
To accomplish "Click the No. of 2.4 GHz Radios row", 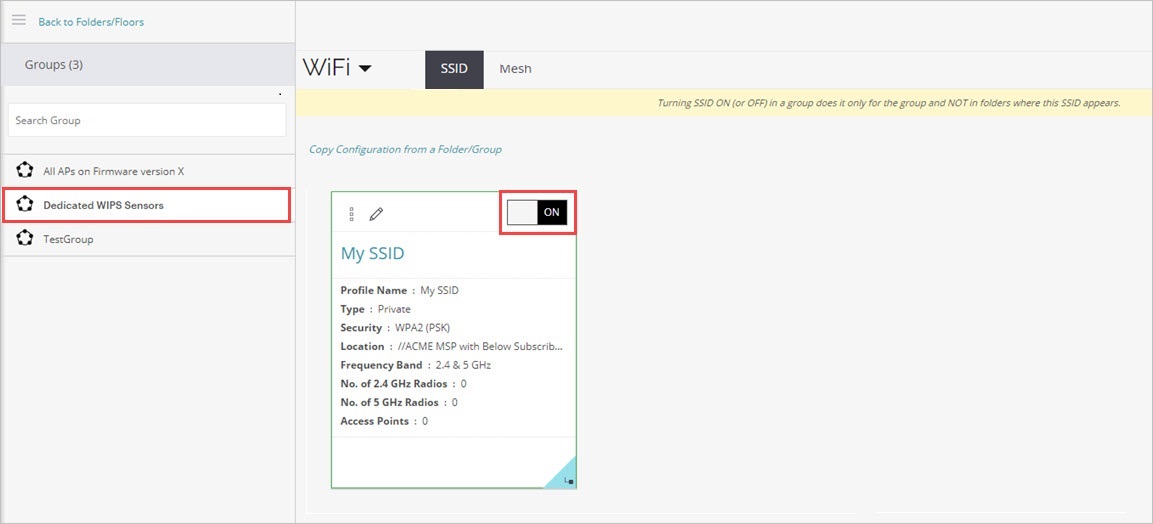I will point(404,384).
